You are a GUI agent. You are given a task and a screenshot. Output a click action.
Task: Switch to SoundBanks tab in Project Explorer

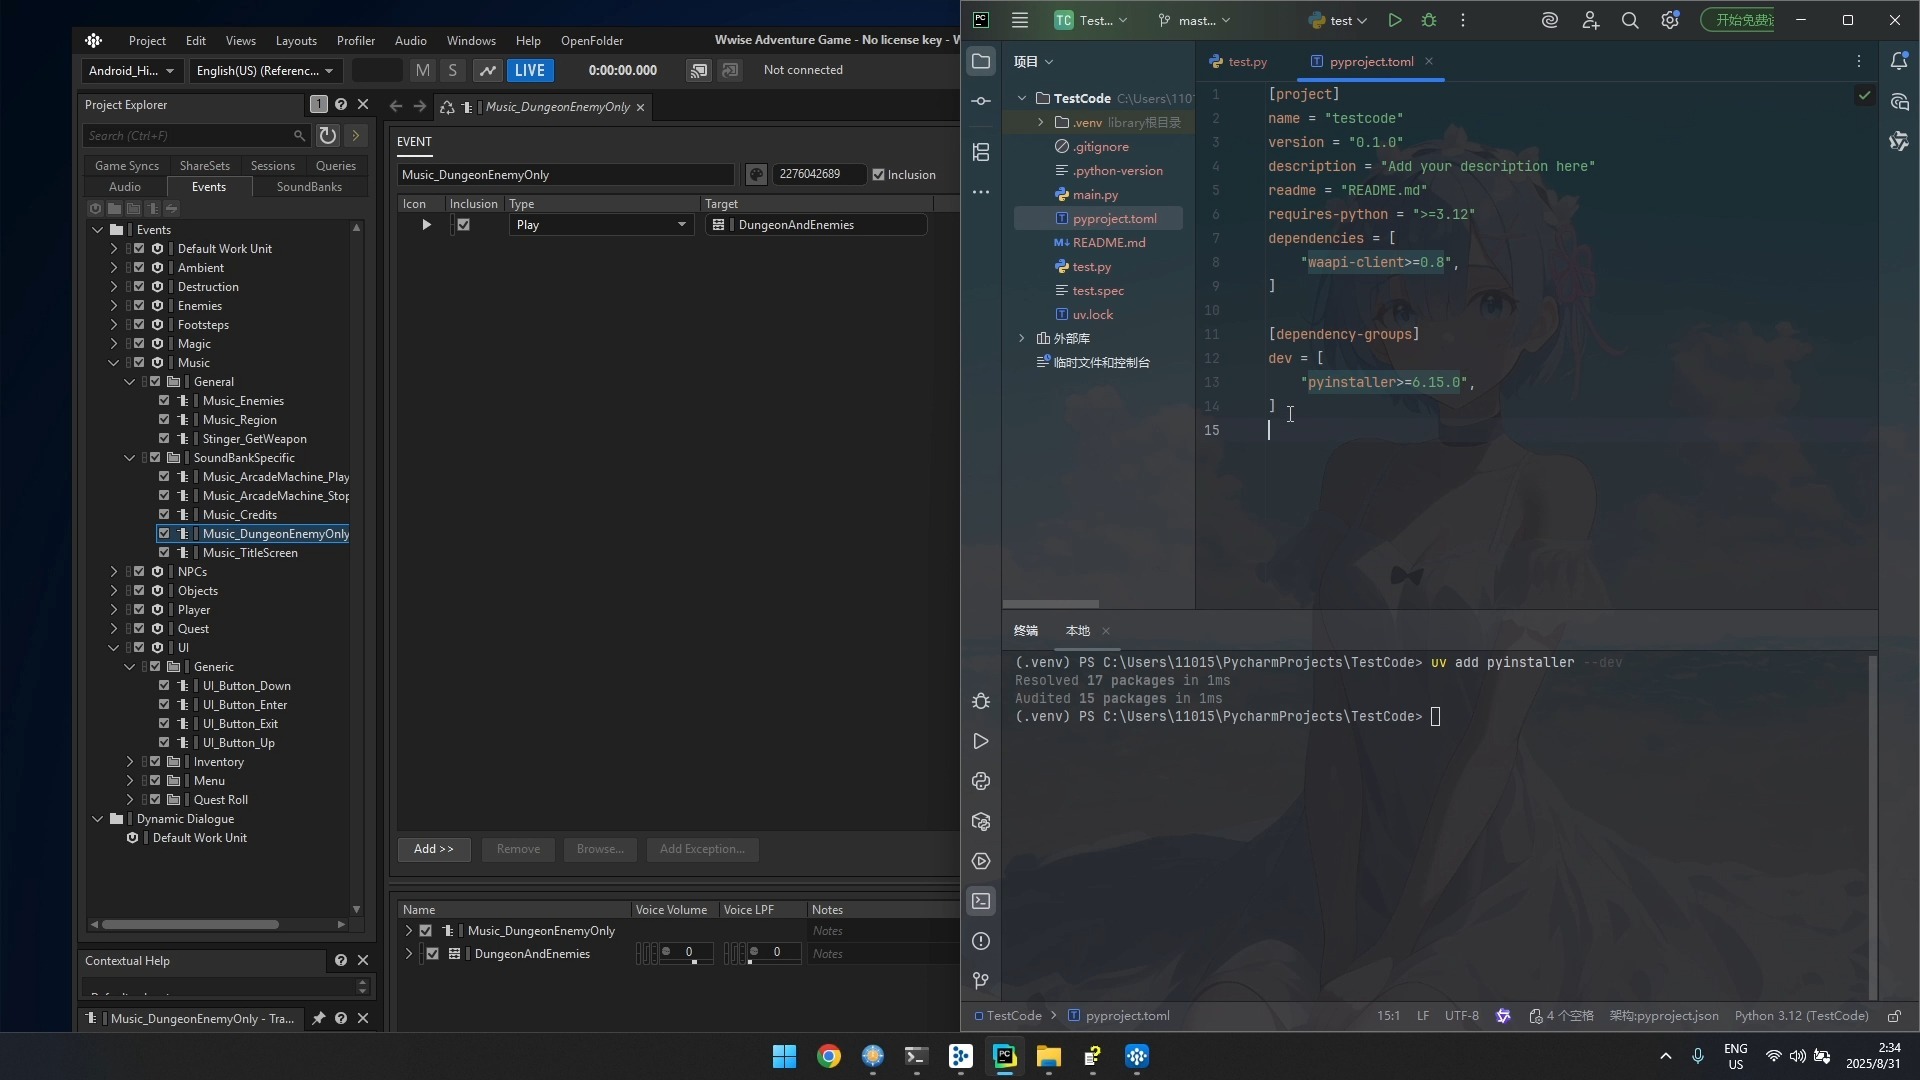click(309, 186)
